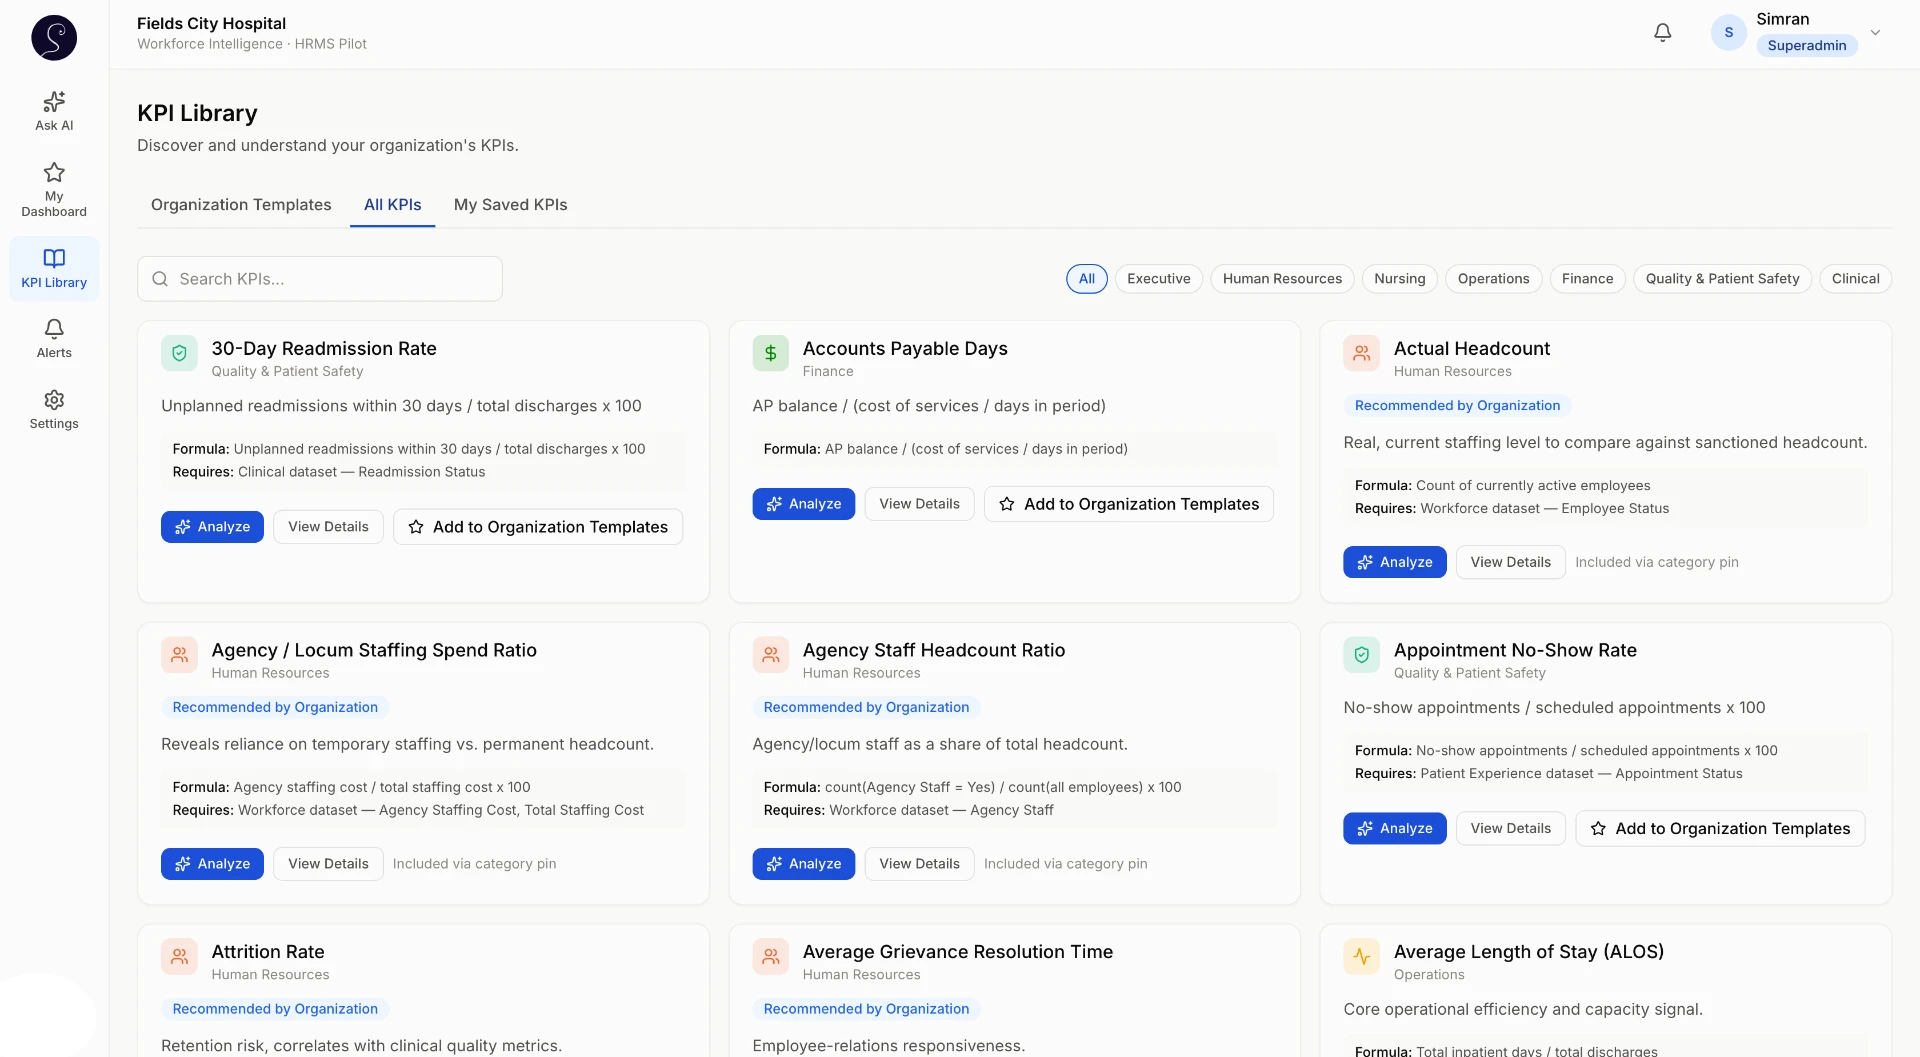The width and height of the screenshot is (1920, 1057).
Task: Click the Attrition Rate people icon
Action: click(x=179, y=957)
